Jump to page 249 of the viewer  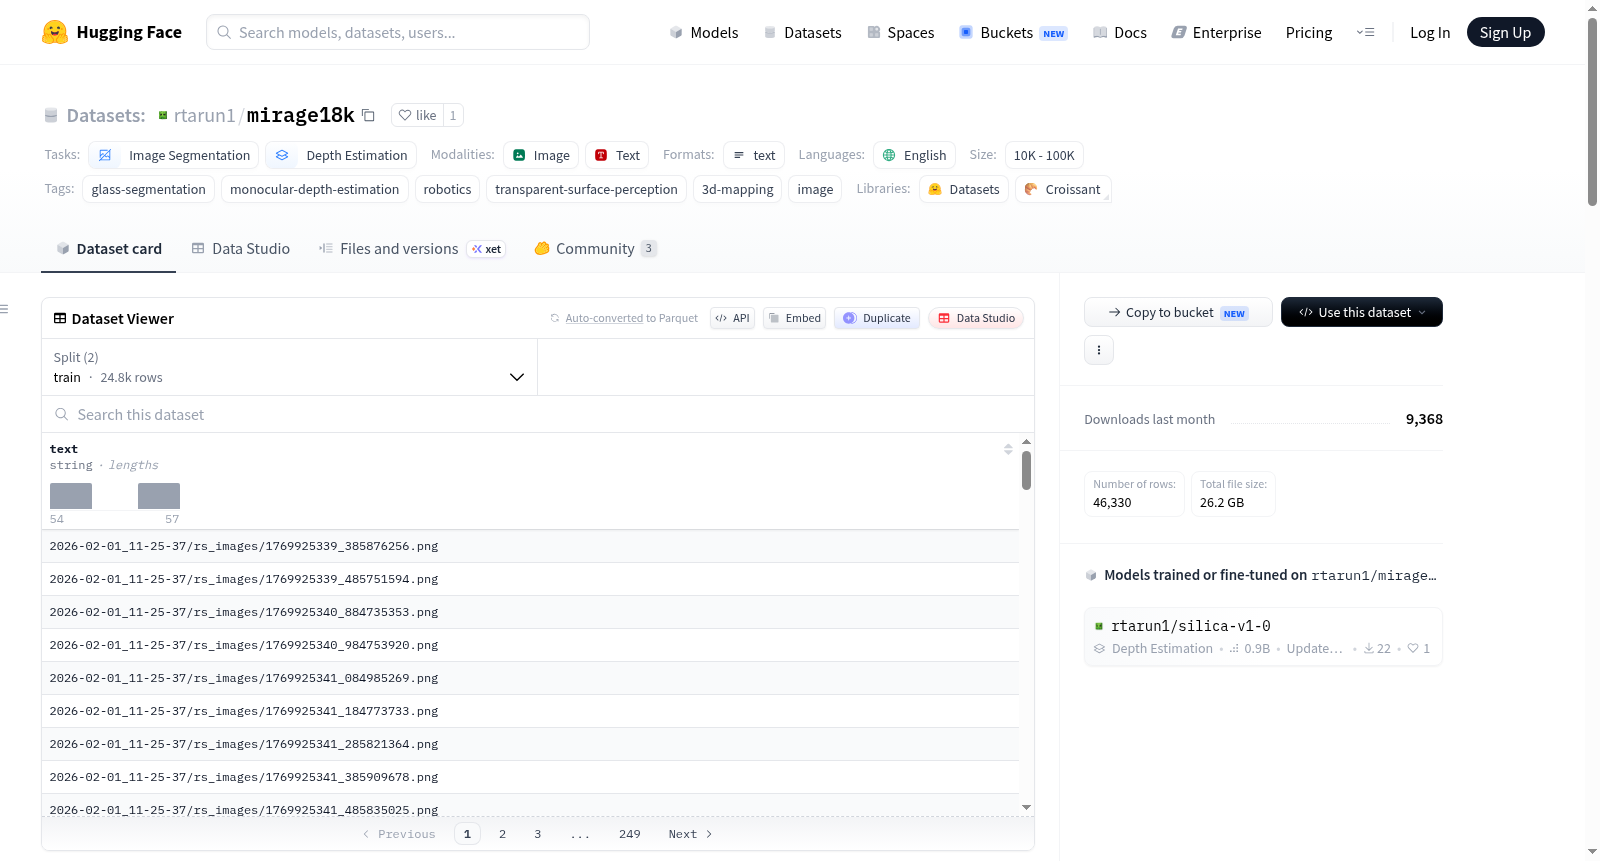629,834
